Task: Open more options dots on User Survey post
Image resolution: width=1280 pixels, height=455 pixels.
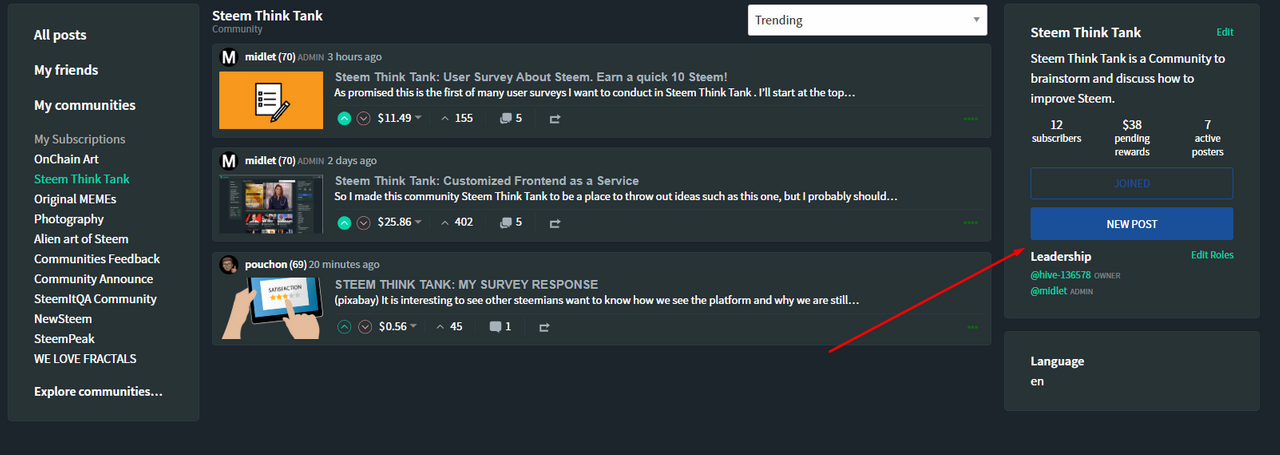Action: (x=971, y=119)
